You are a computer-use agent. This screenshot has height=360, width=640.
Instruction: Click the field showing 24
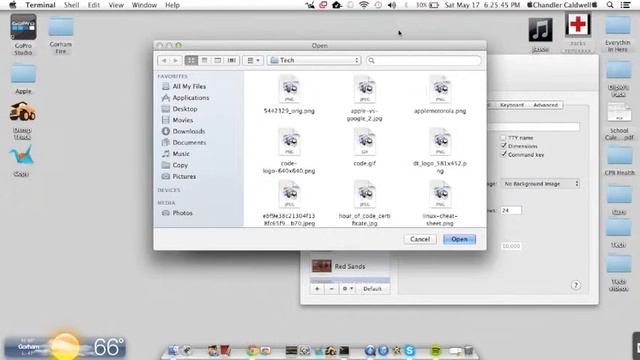(x=511, y=211)
